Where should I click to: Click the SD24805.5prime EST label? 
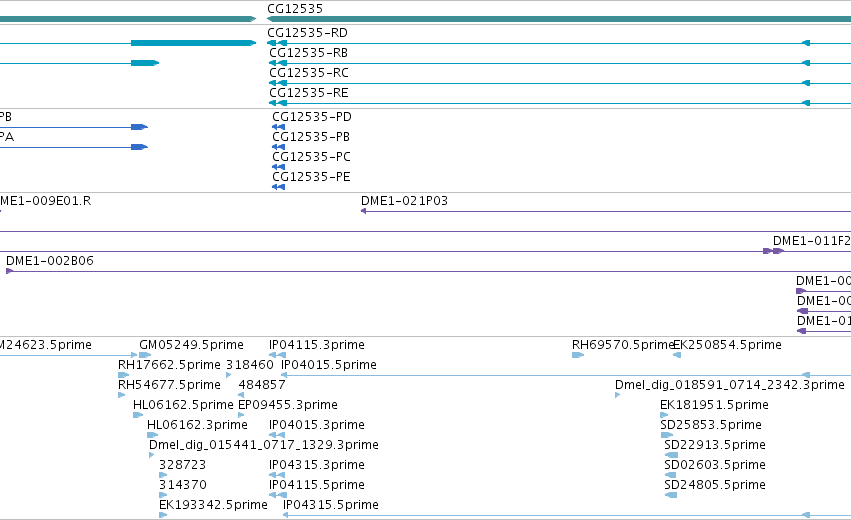[715, 485]
